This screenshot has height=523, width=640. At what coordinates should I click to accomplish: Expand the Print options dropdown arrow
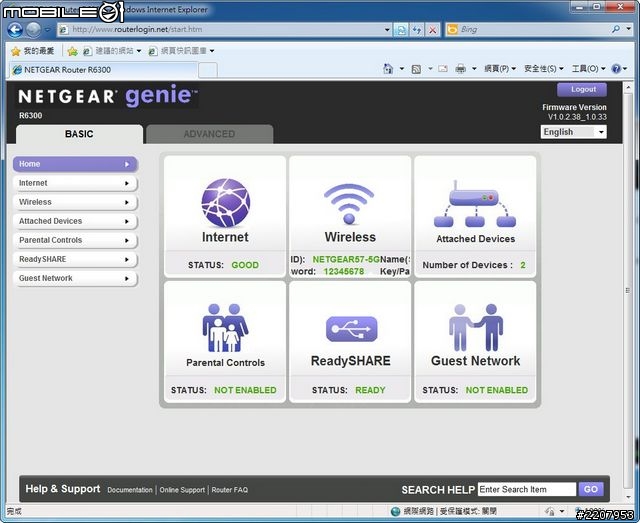pyautogui.click(x=474, y=69)
